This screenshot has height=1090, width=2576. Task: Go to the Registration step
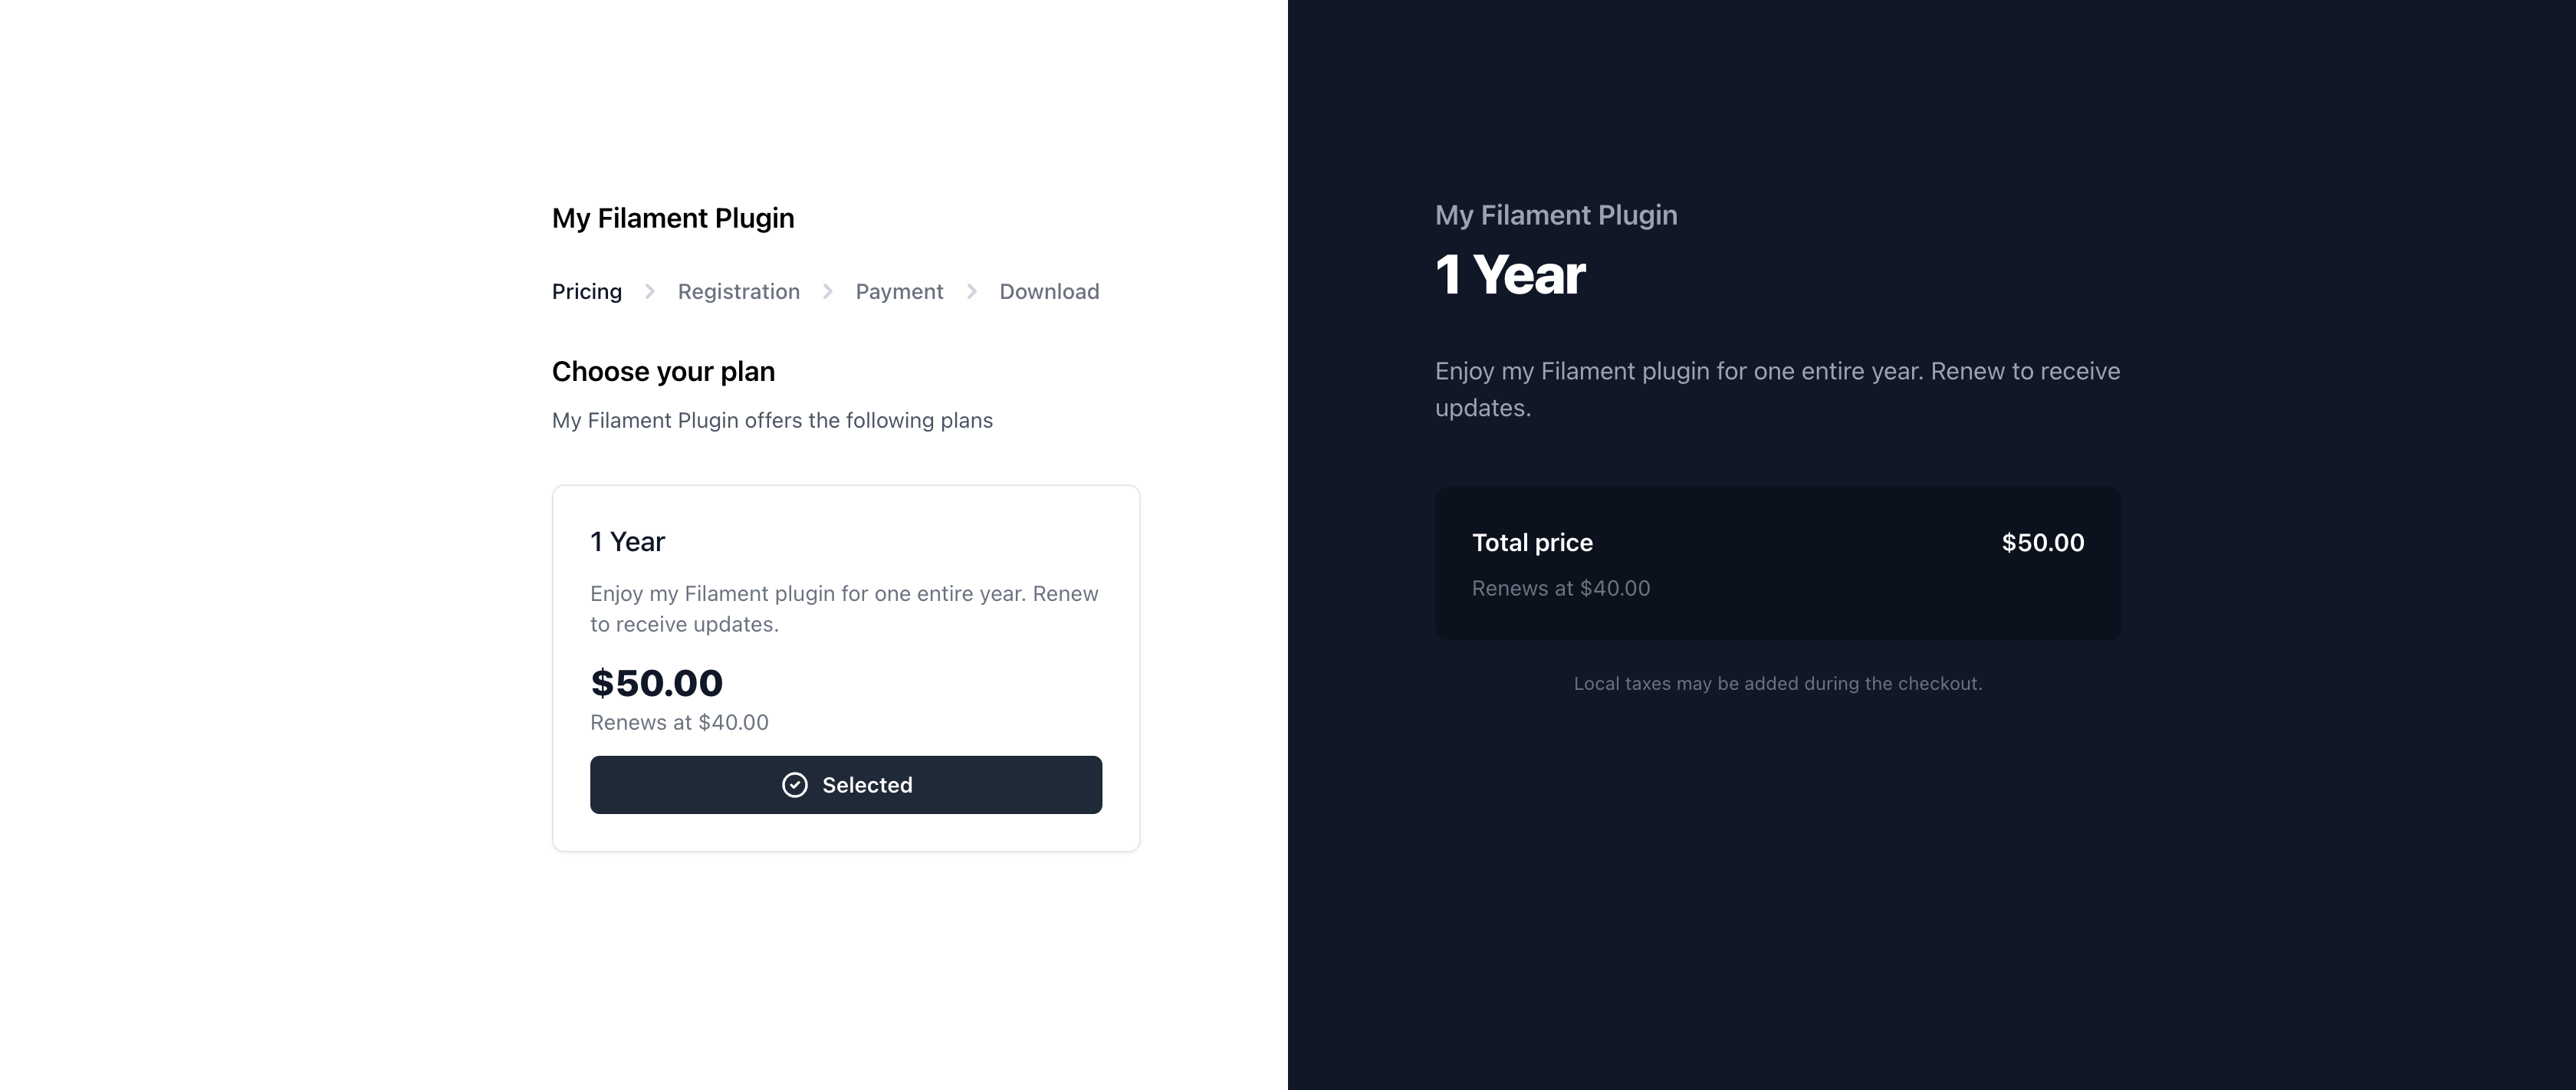[739, 291]
